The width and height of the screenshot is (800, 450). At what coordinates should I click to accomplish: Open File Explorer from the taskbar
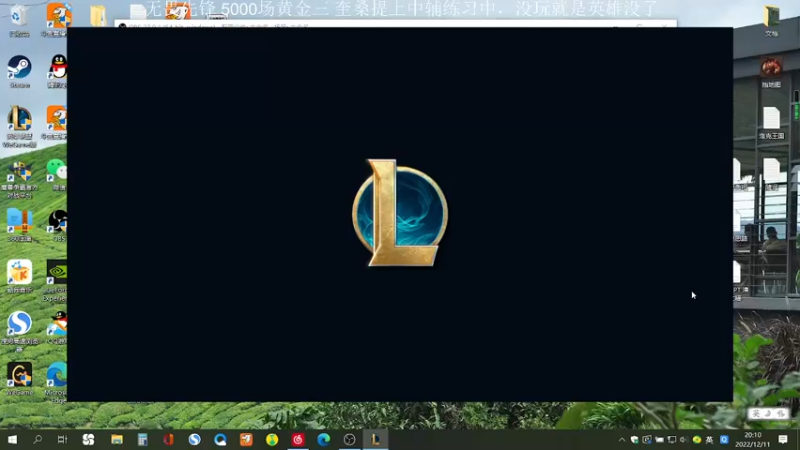point(117,439)
